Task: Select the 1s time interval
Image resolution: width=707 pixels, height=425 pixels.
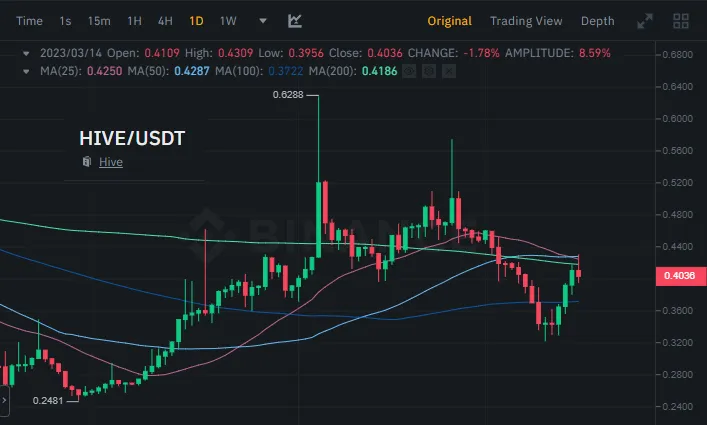Action: [x=65, y=21]
